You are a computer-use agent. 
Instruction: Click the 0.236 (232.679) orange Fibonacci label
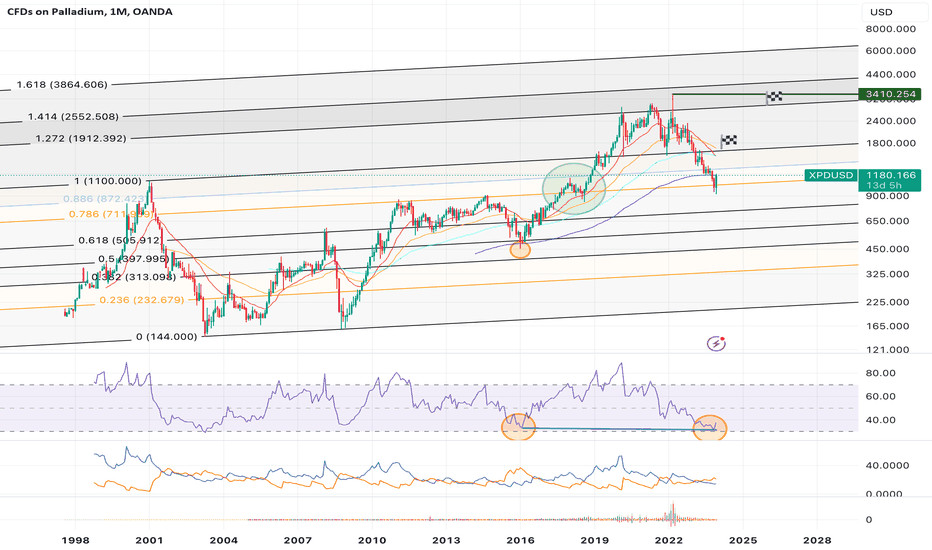[141, 300]
